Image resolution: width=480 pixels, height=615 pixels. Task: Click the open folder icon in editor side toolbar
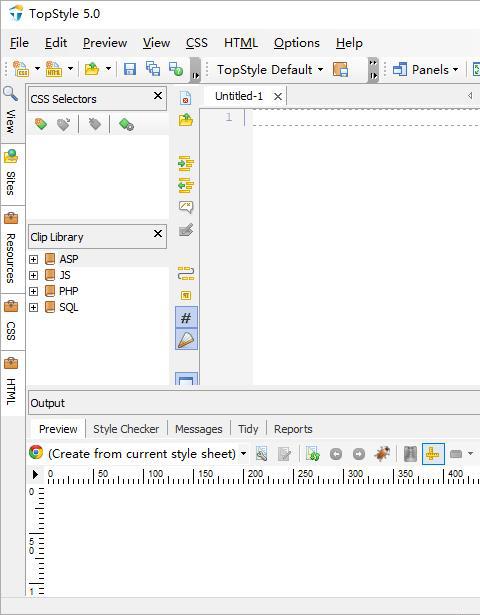[x=185, y=120]
